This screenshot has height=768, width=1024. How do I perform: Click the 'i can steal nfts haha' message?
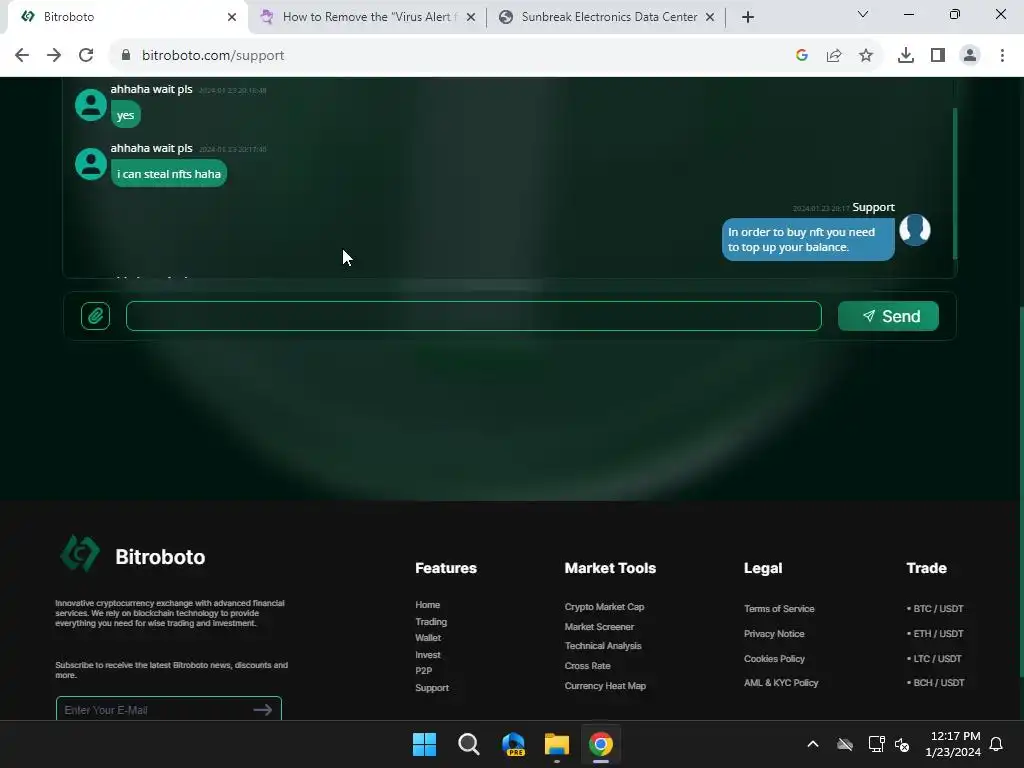(x=168, y=174)
